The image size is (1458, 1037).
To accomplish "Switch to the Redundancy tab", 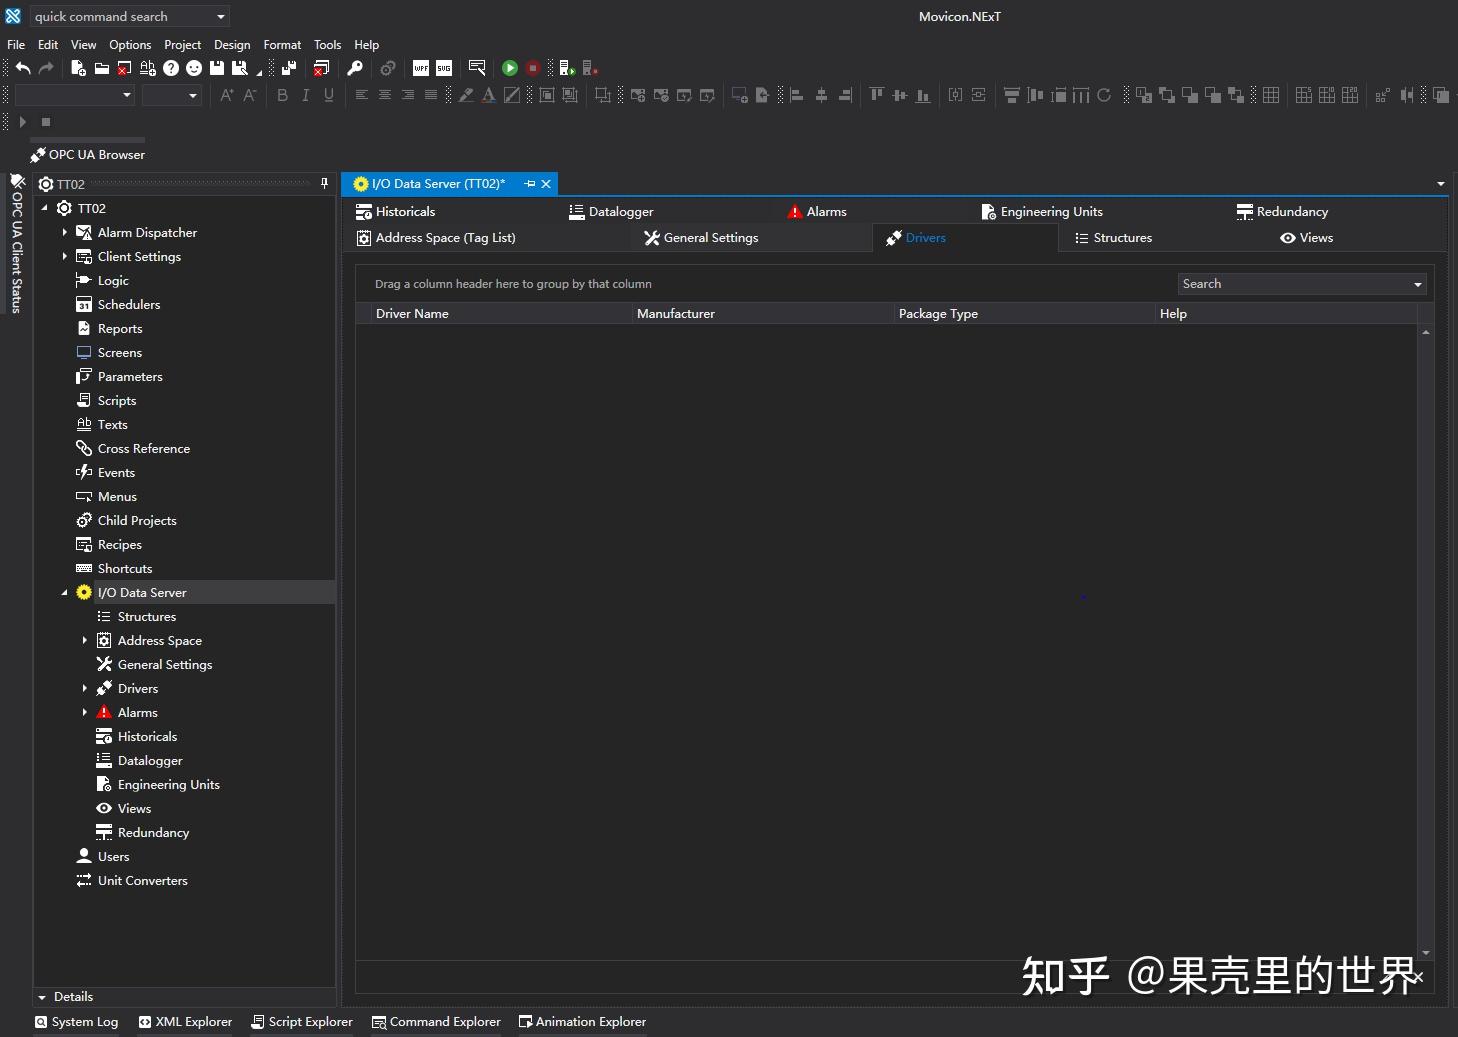I will click(1283, 212).
